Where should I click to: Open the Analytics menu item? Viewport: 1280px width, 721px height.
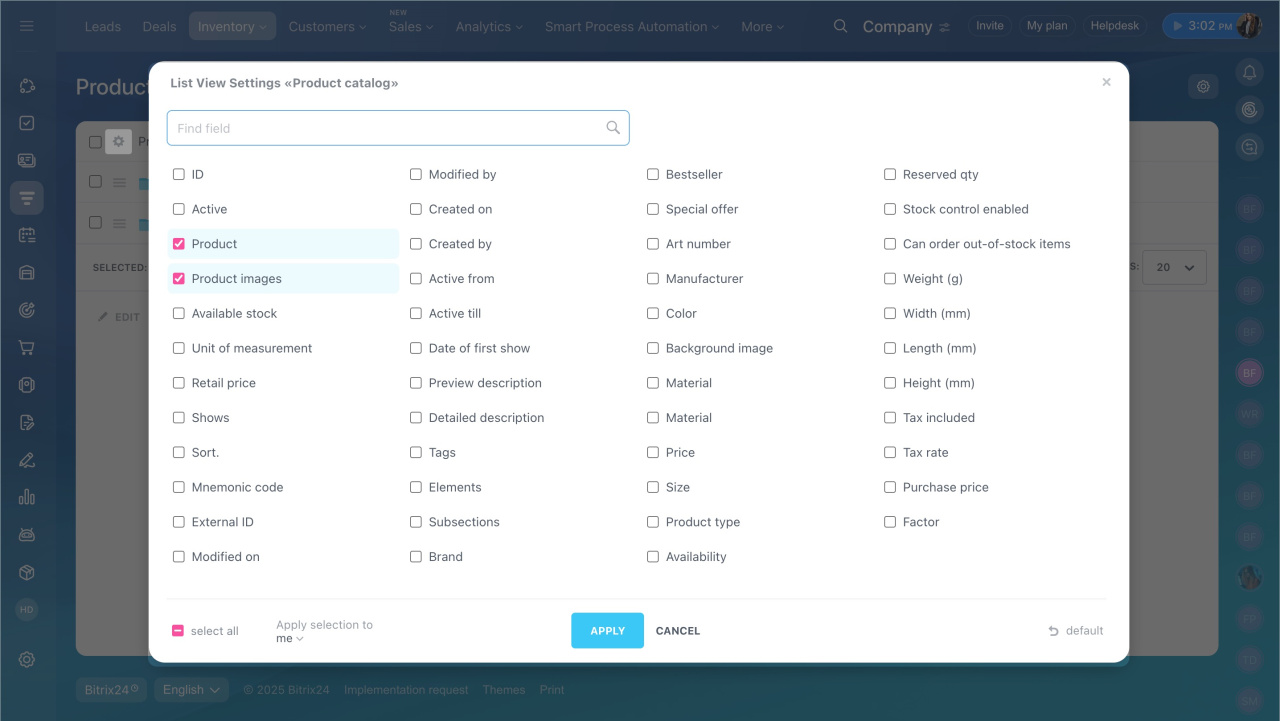489,27
